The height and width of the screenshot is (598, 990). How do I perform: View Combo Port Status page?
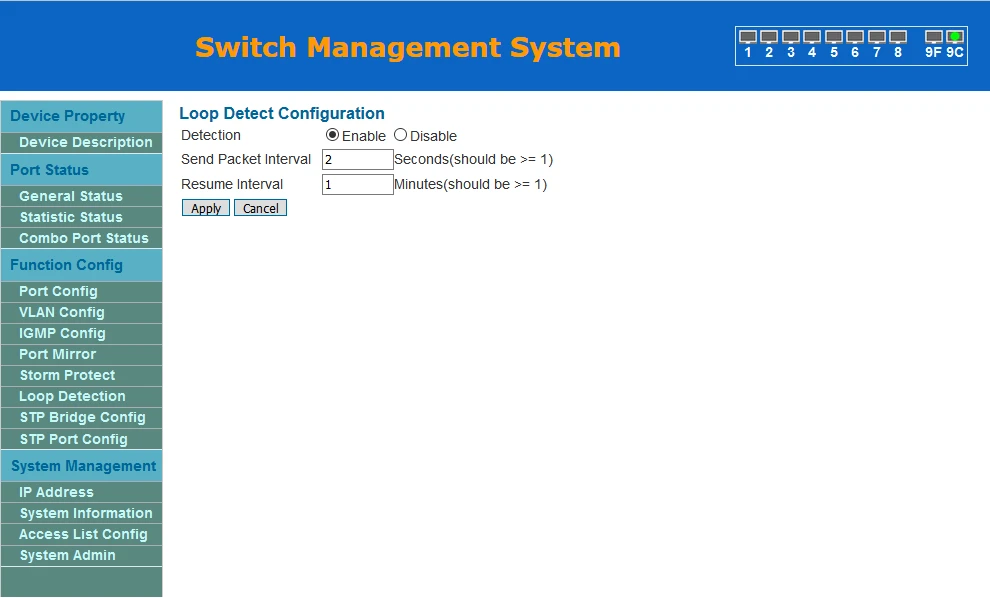pos(83,238)
